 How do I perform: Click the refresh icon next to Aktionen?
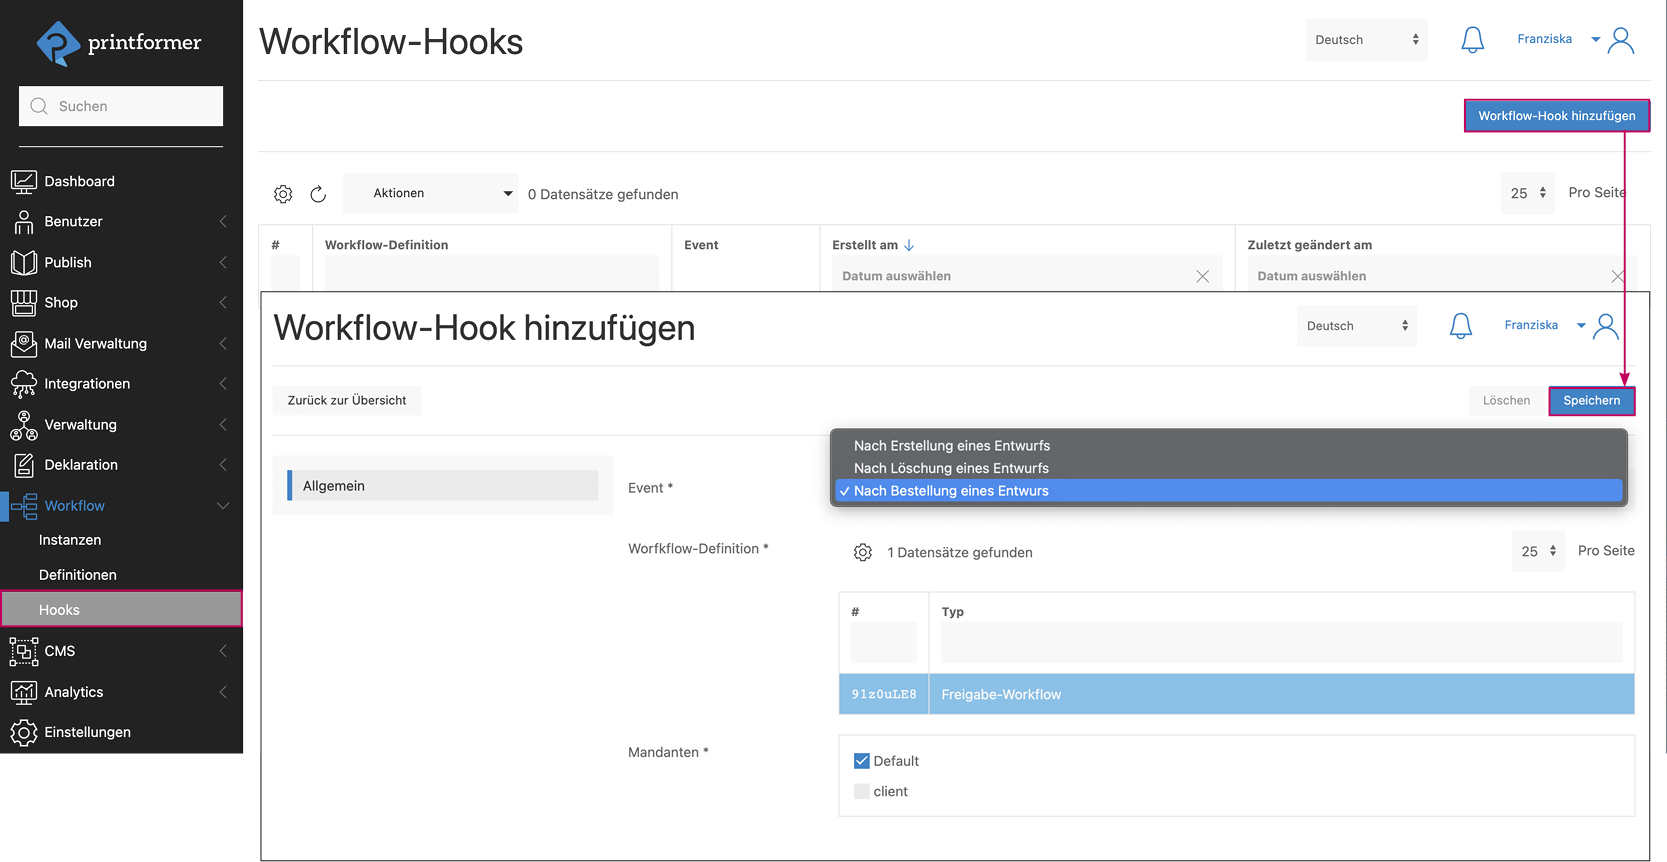tap(318, 194)
